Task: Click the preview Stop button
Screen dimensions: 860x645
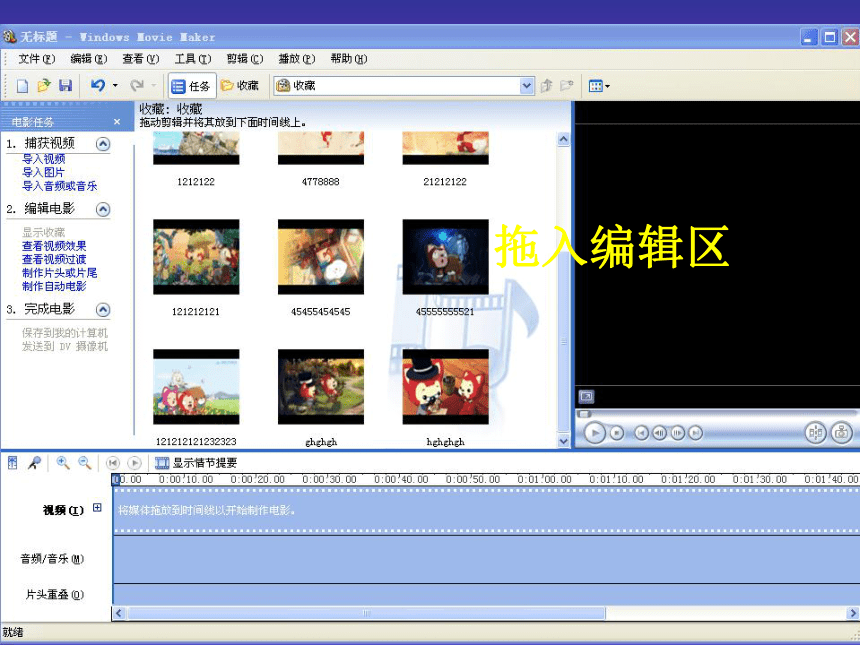Action: [617, 433]
